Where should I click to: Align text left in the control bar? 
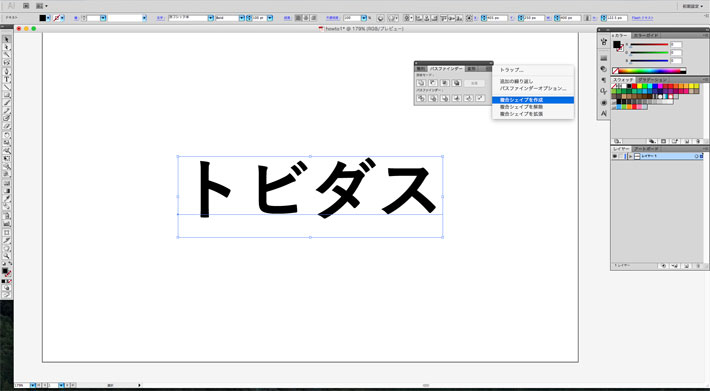coord(298,18)
